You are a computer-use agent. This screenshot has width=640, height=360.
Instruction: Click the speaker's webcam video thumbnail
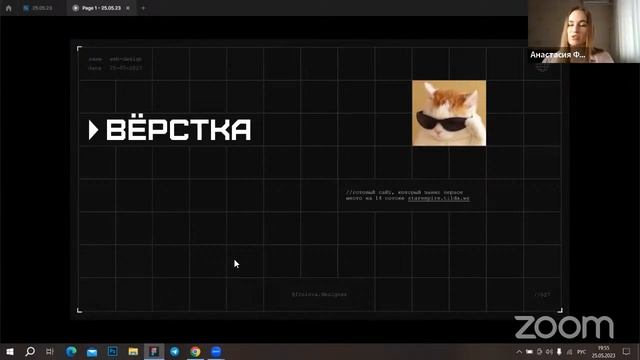point(584,31)
